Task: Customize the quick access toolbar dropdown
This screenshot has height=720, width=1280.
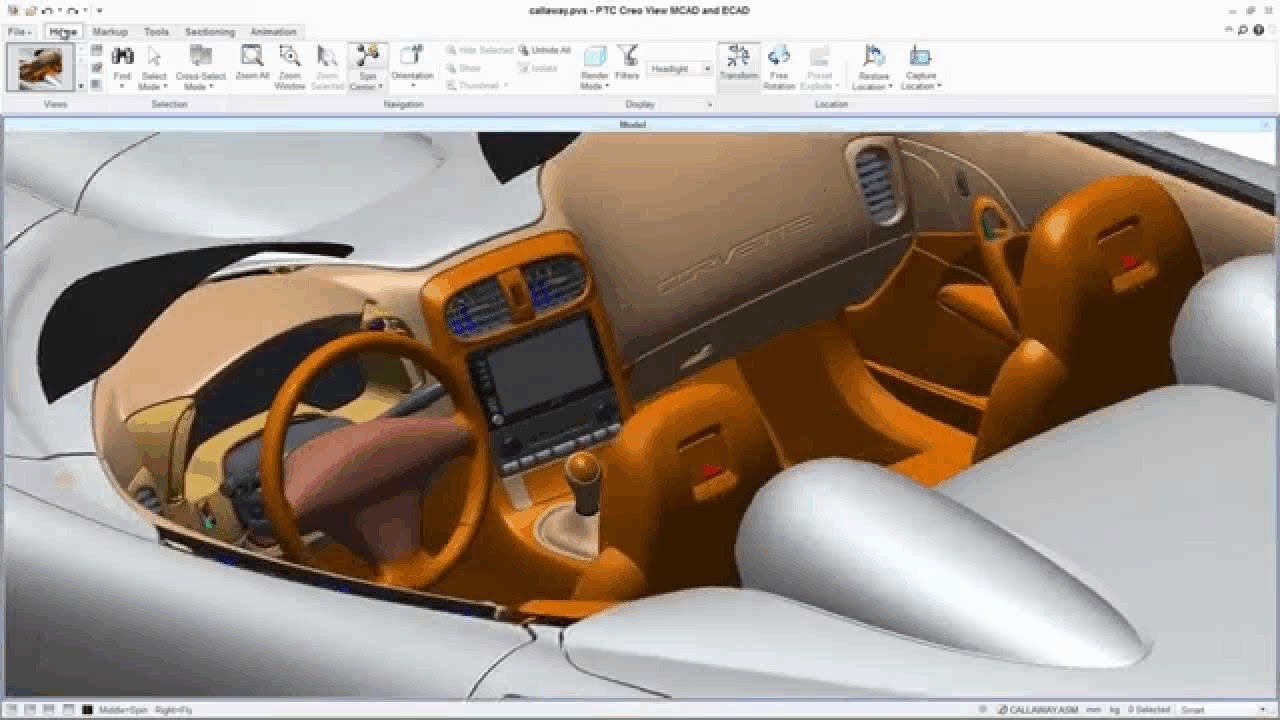Action: pyautogui.click(x=100, y=11)
